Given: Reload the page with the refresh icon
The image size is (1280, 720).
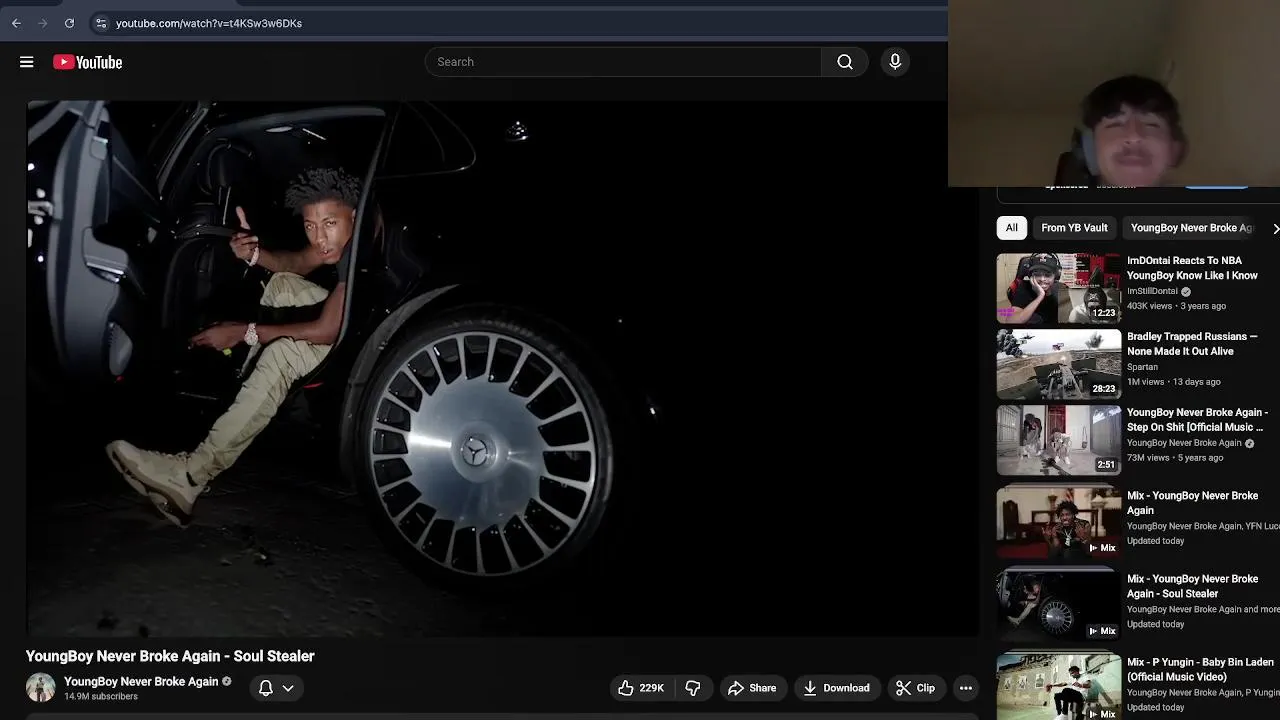Looking at the screenshot, I should click(x=69, y=23).
